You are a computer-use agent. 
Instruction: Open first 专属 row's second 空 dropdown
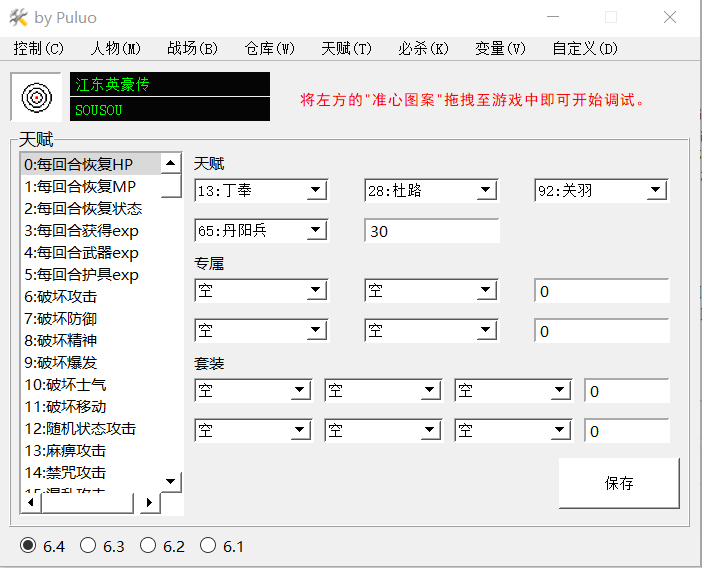point(486,290)
